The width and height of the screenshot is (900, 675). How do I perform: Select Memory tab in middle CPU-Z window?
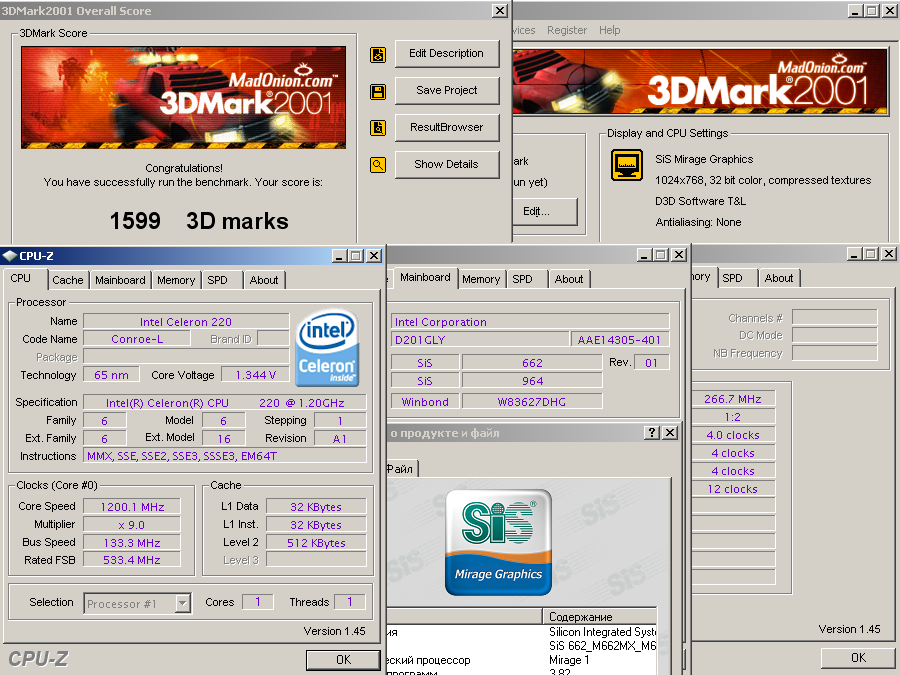(x=481, y=279)
